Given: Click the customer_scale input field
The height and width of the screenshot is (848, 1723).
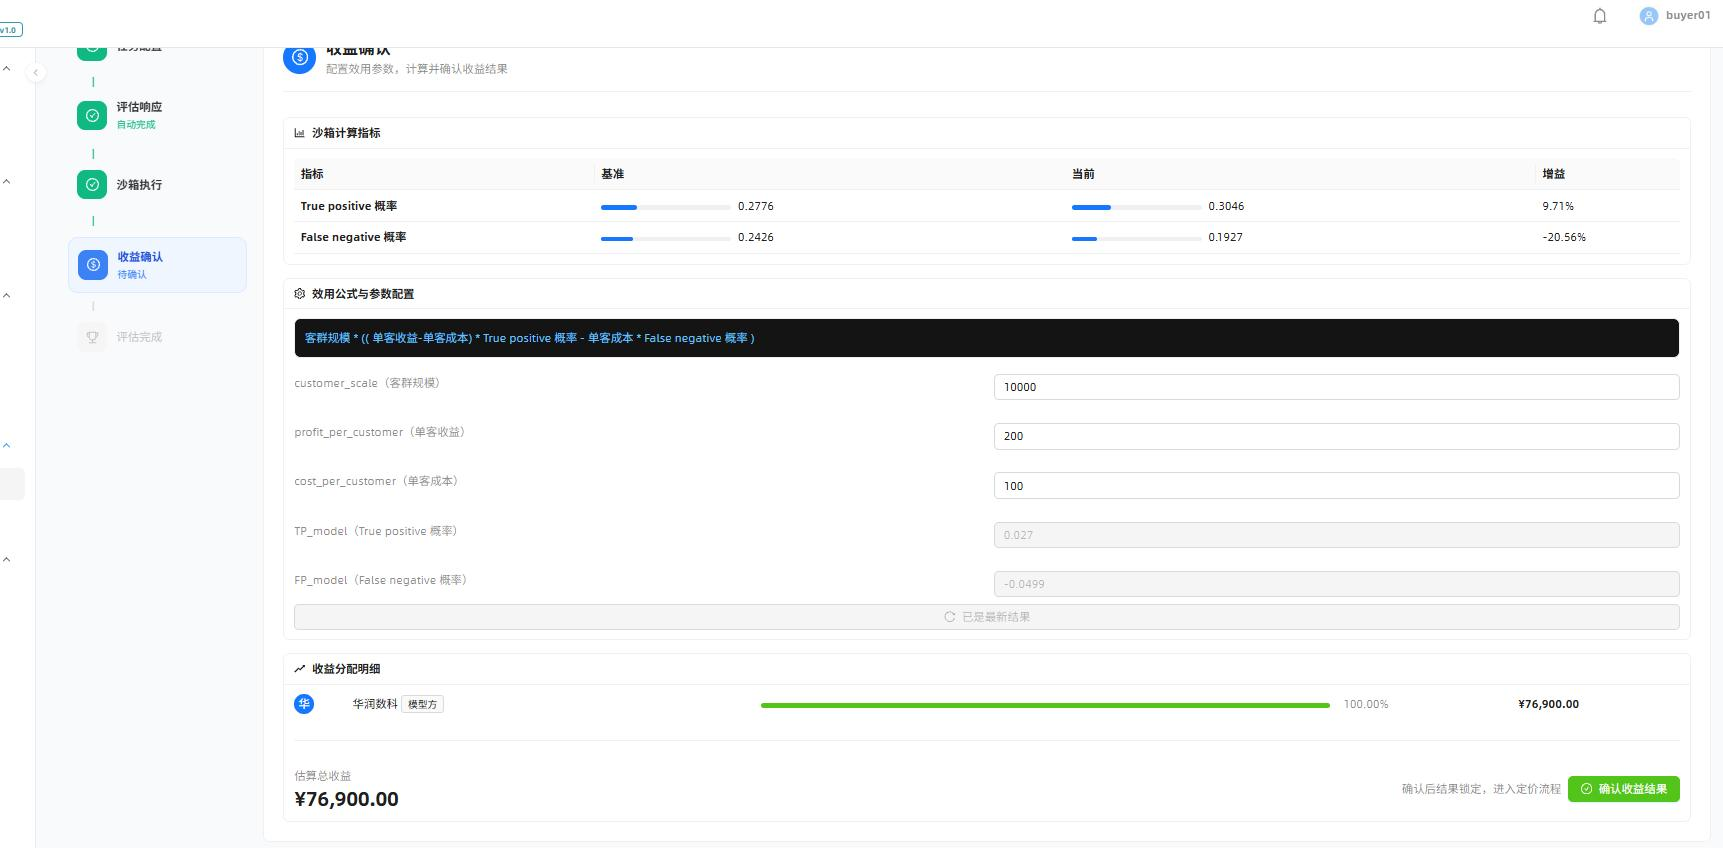Looking at the screenshot, I should (x=1336, y=387).
